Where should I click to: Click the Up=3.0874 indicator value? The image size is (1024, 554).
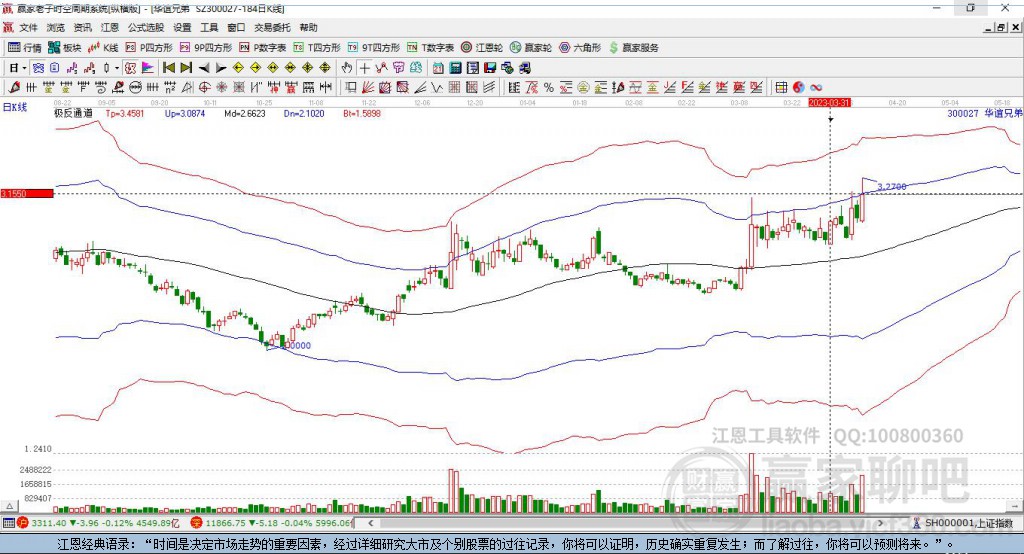pyautogui.click(x=185, y=113)
